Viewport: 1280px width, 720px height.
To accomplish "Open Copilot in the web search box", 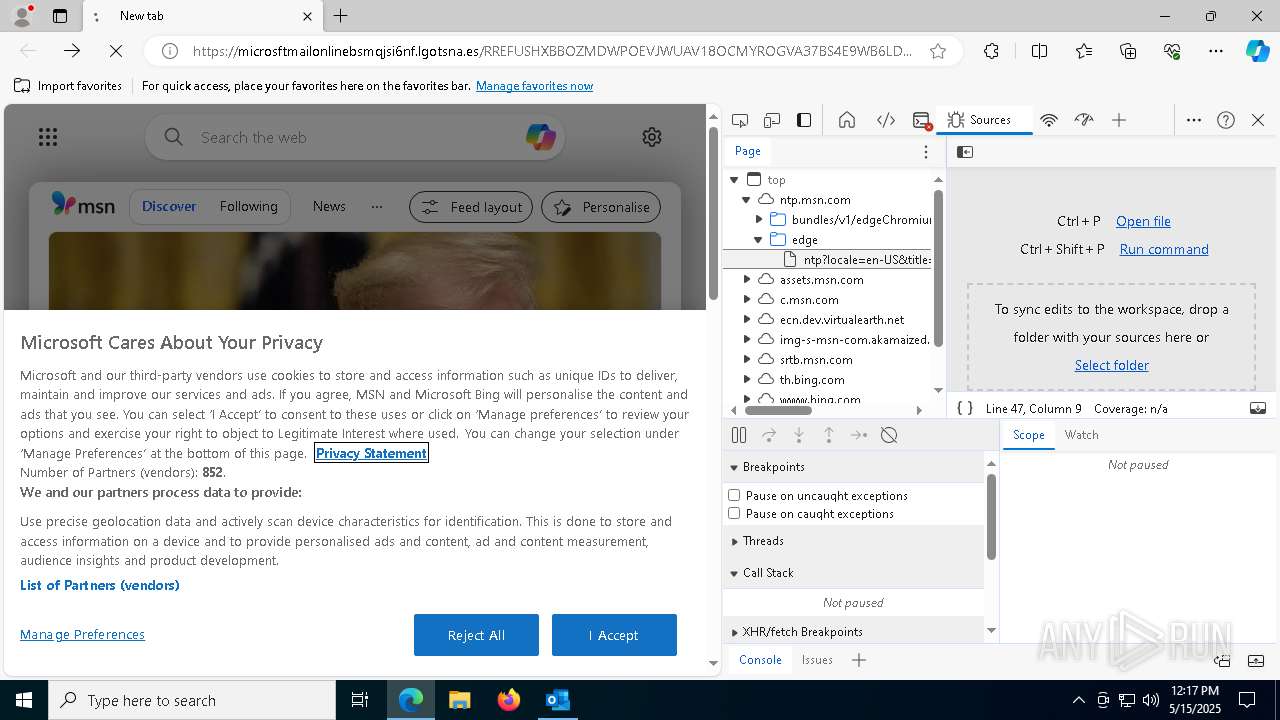I will click(x=540, y=137).
